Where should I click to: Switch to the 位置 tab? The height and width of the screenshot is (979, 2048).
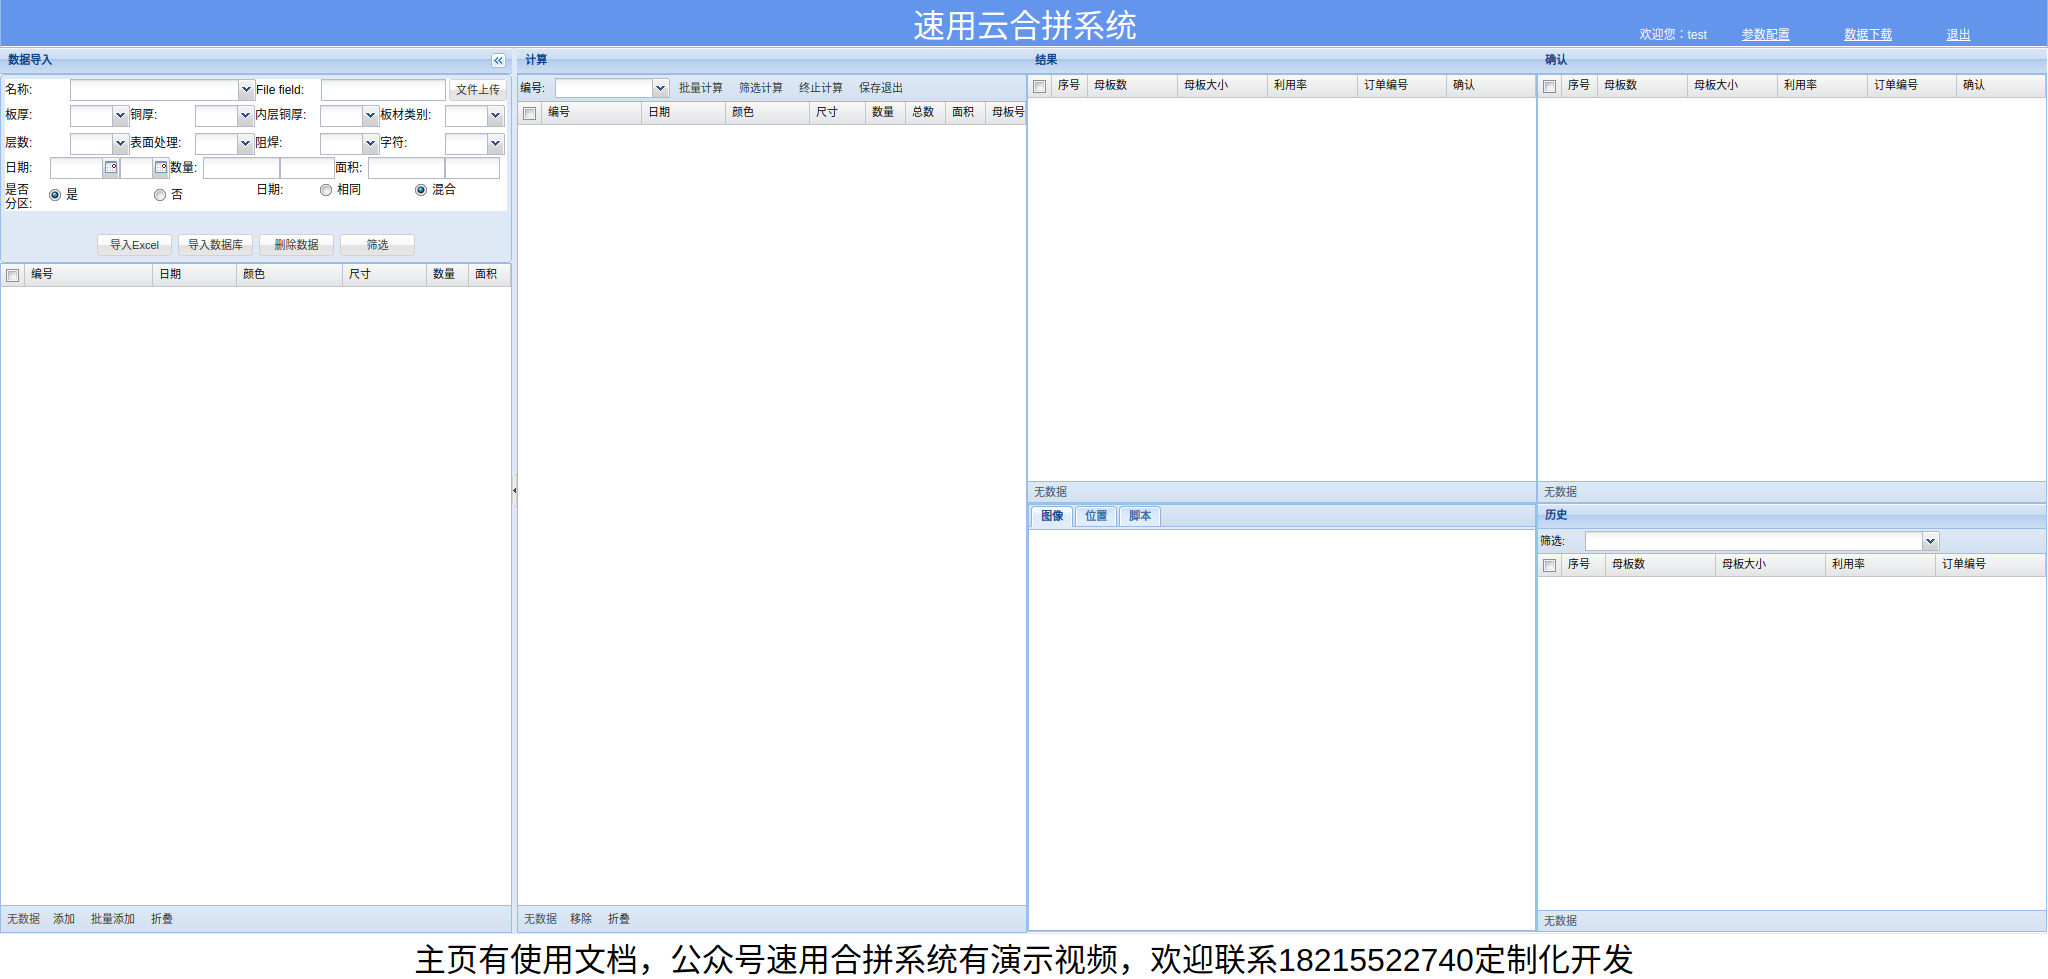pyautogui.click(x=1096, y=517)
